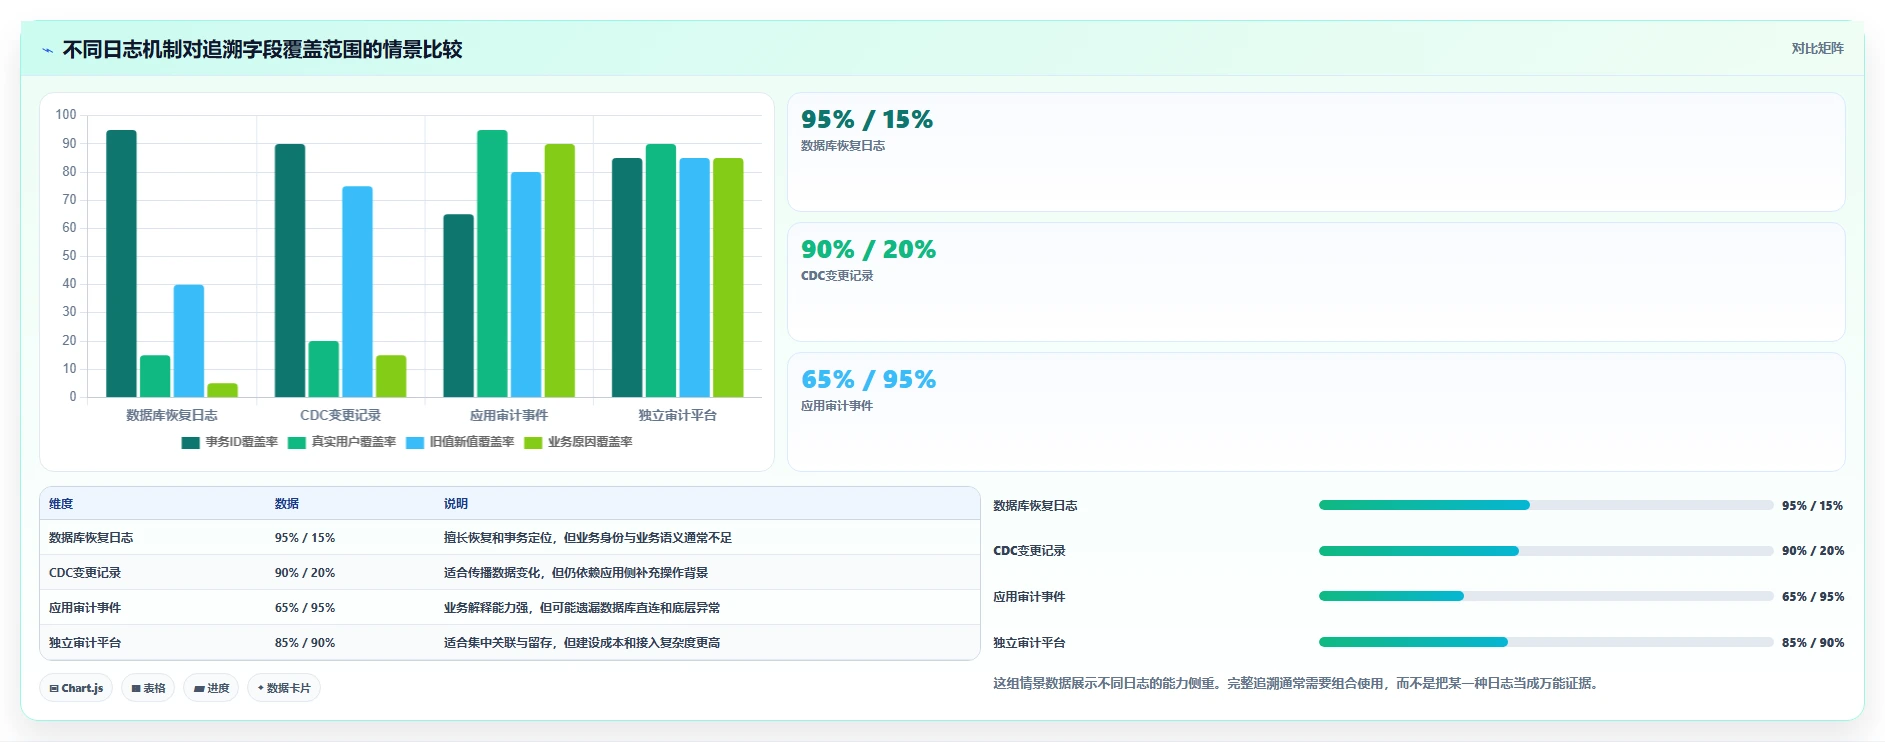Viewport: 1885px width, 742px height.
Task: Click 独立审计平台 in the table's first column
Action: (85, 643)
